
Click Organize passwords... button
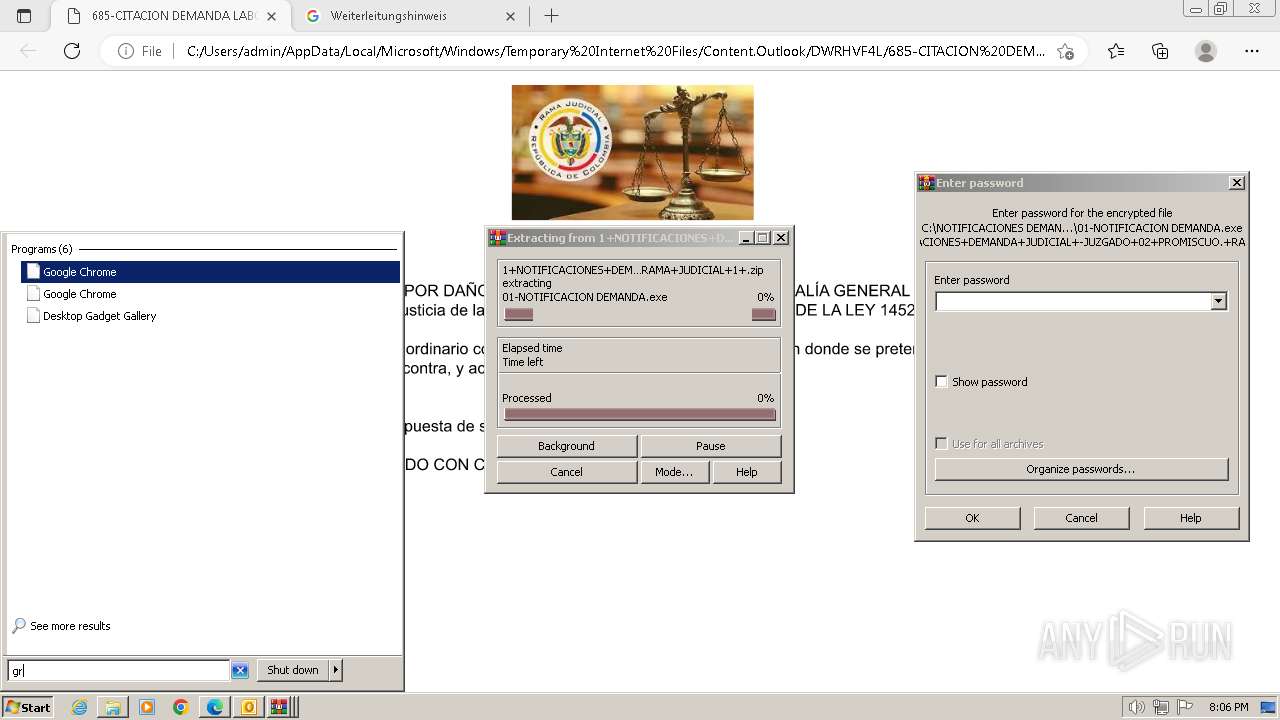(1081, 469)
